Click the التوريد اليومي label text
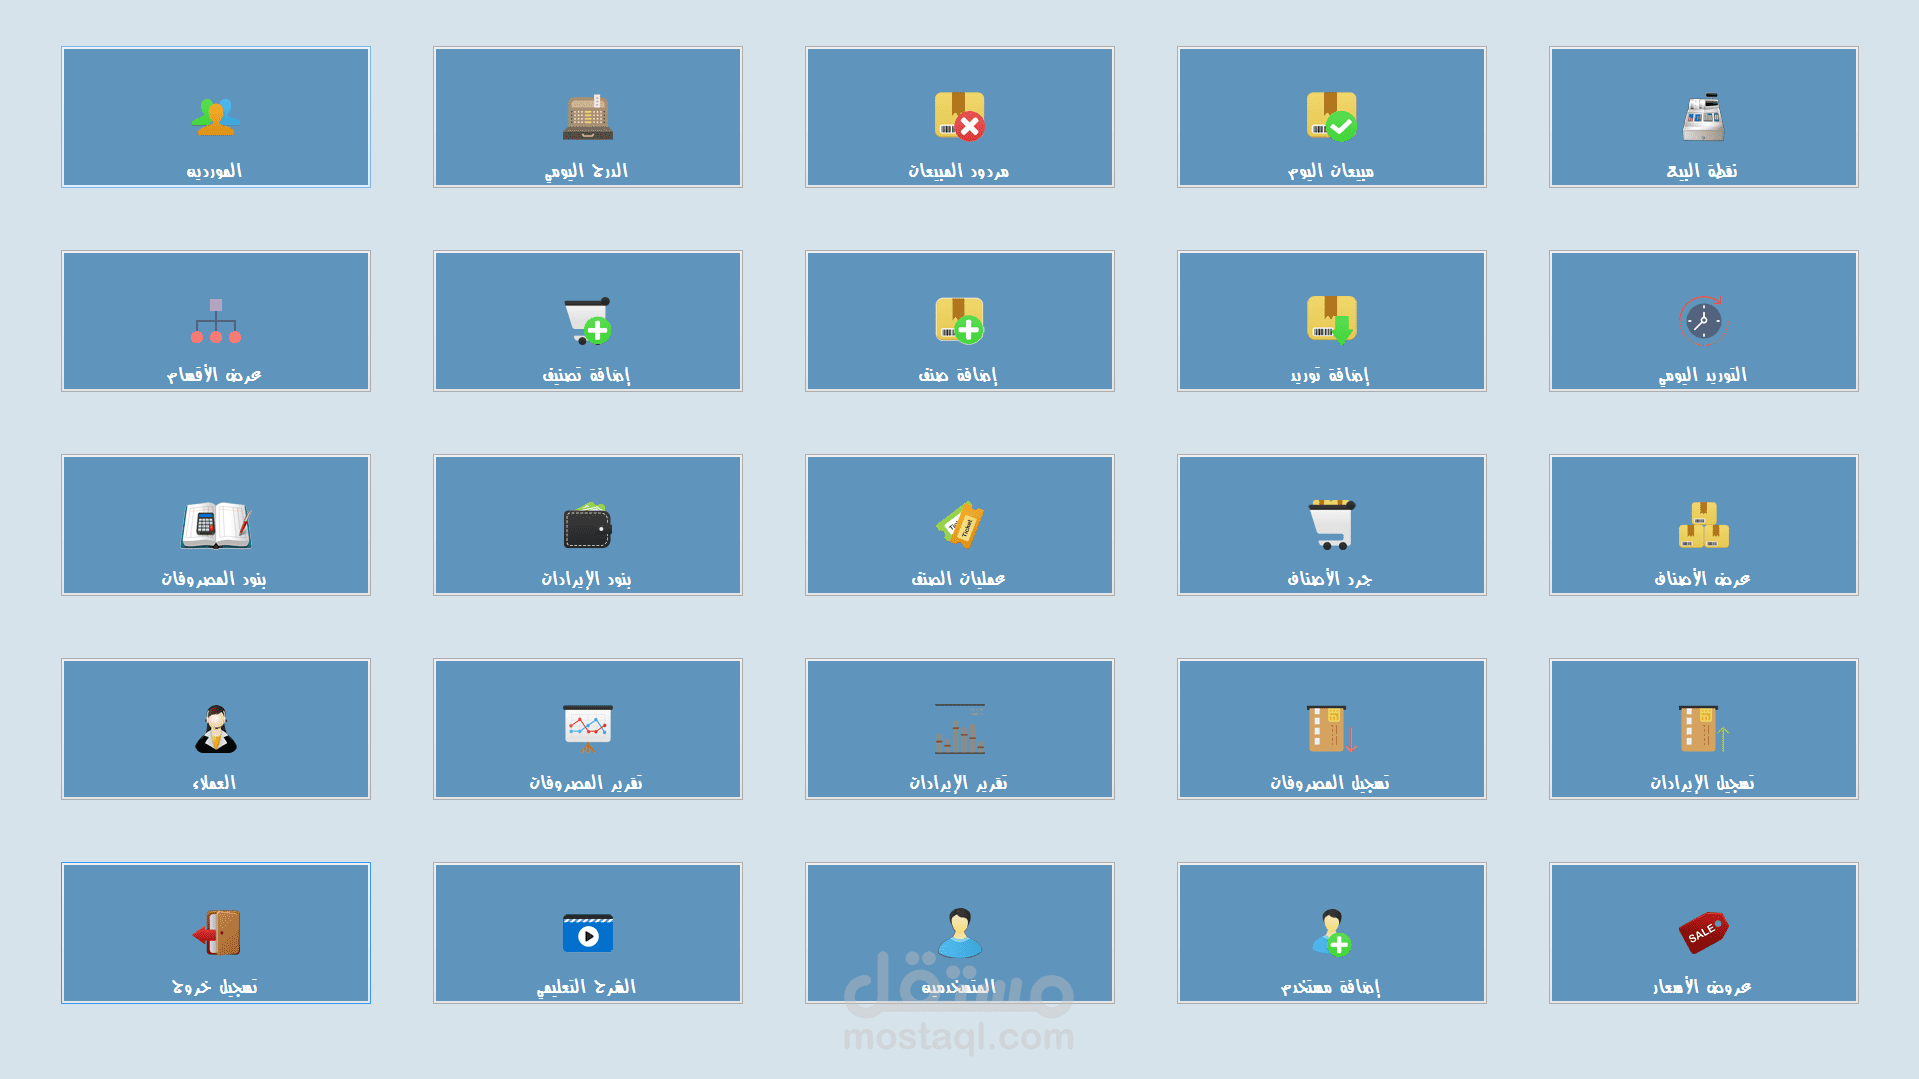 [1702, 375]
